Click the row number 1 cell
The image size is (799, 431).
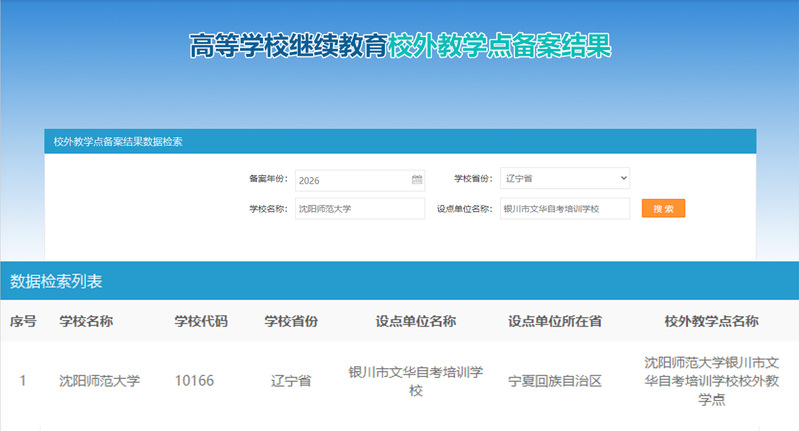22,381
